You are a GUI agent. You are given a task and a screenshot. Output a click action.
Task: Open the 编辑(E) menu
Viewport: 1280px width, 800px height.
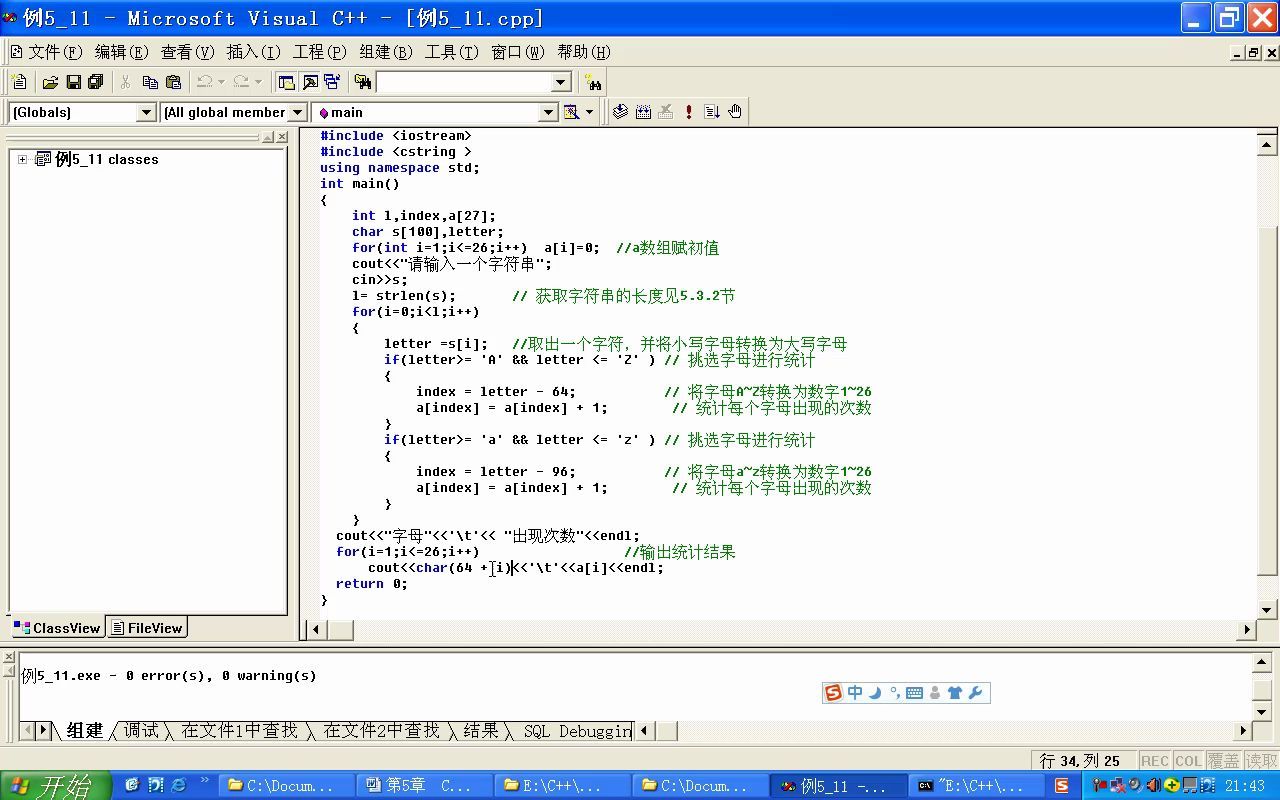121,52
